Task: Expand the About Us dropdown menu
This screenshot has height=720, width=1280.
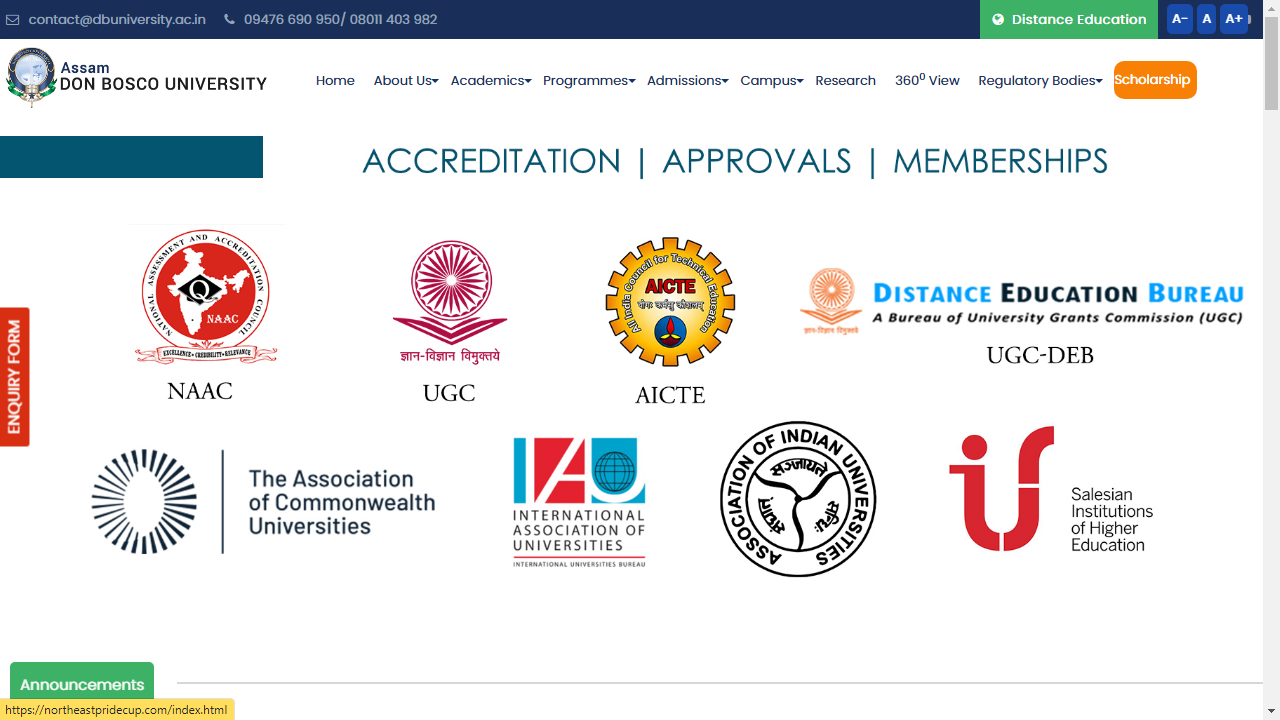Action: [406, 80]
